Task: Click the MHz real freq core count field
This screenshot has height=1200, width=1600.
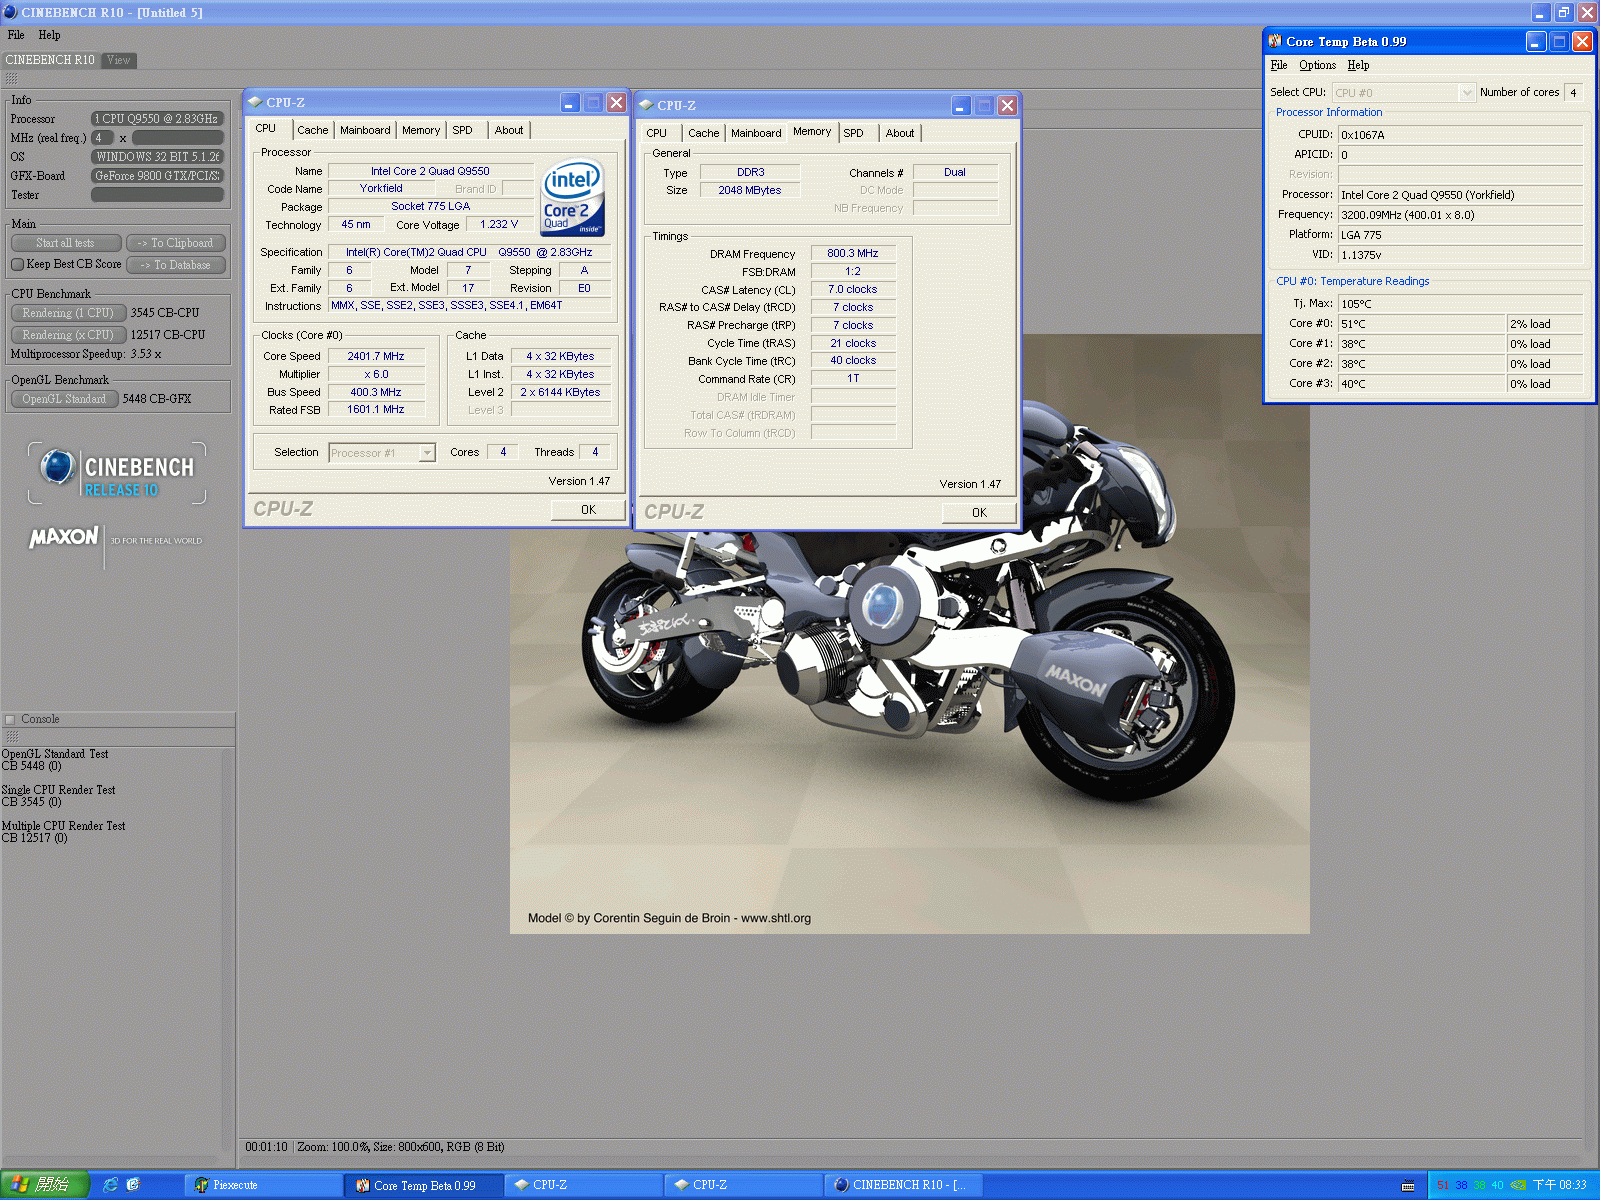Action: (102, 138)
